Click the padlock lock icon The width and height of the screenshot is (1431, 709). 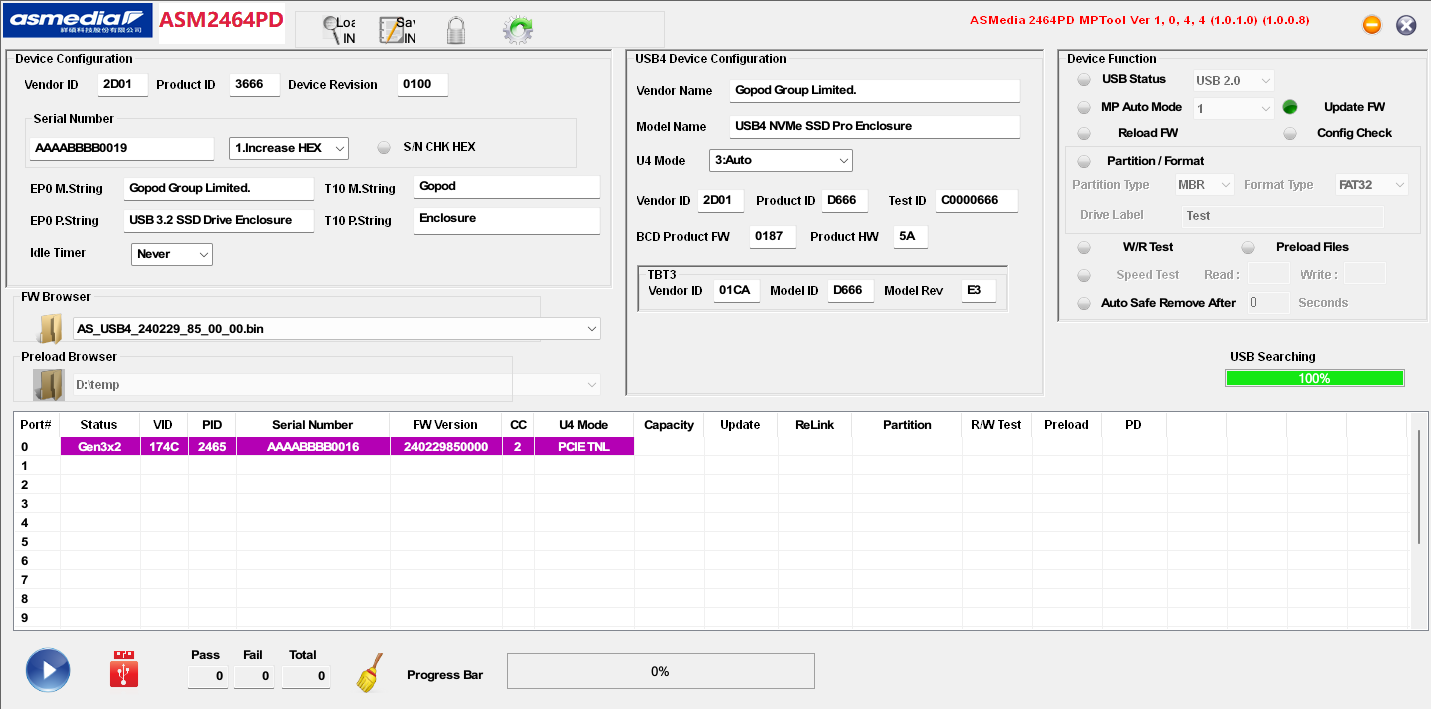pos(456,30)
